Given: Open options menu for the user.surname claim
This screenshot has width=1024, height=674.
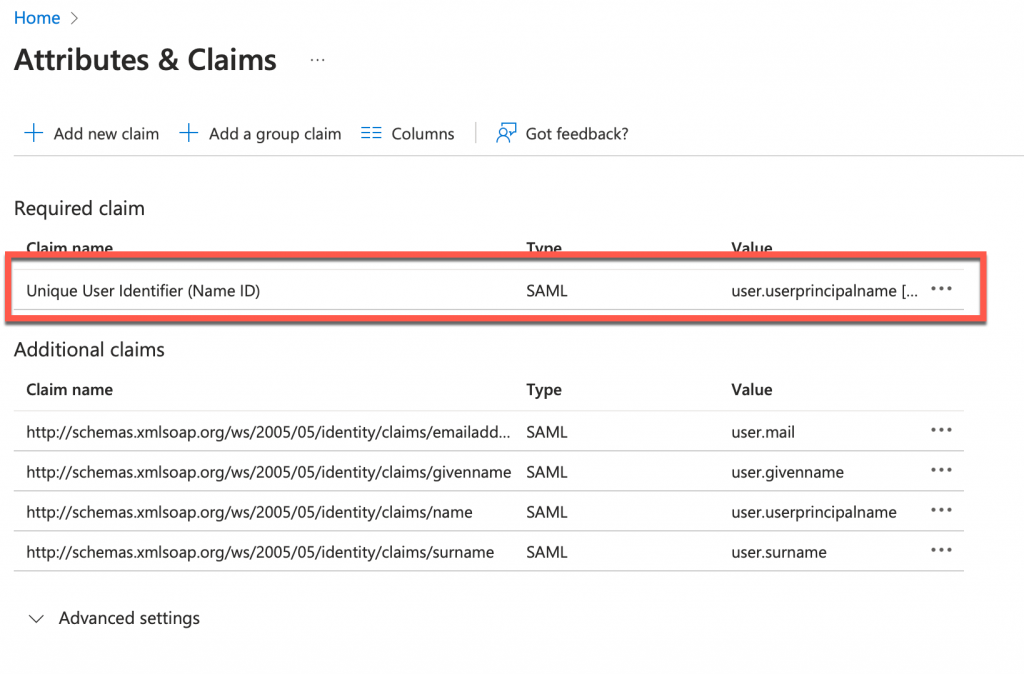Looking at the screenshot, I should click(941, 551).
